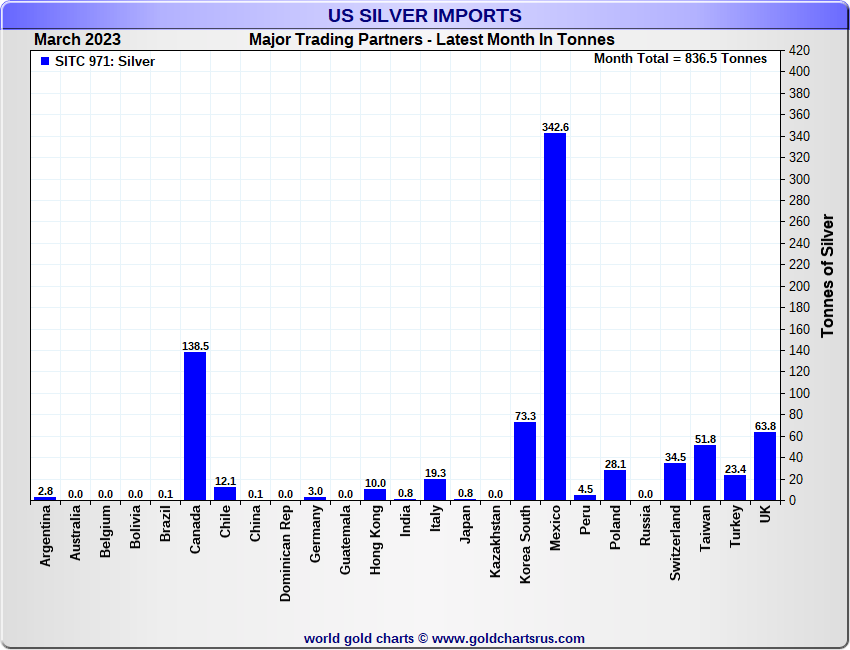Click the blue SITC 971 Silver legend swatch
Screen dimensions: 850x650
pyautogui.click(x=44, y=62)
